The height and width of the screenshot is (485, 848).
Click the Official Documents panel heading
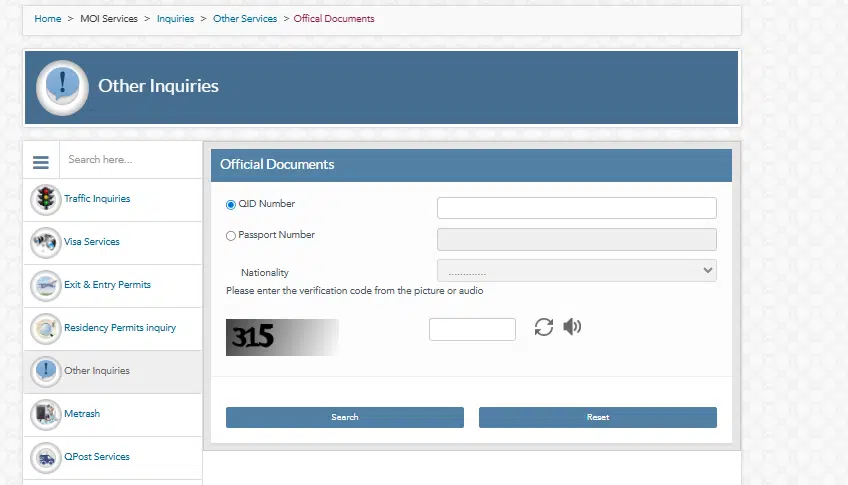point(277,164)
